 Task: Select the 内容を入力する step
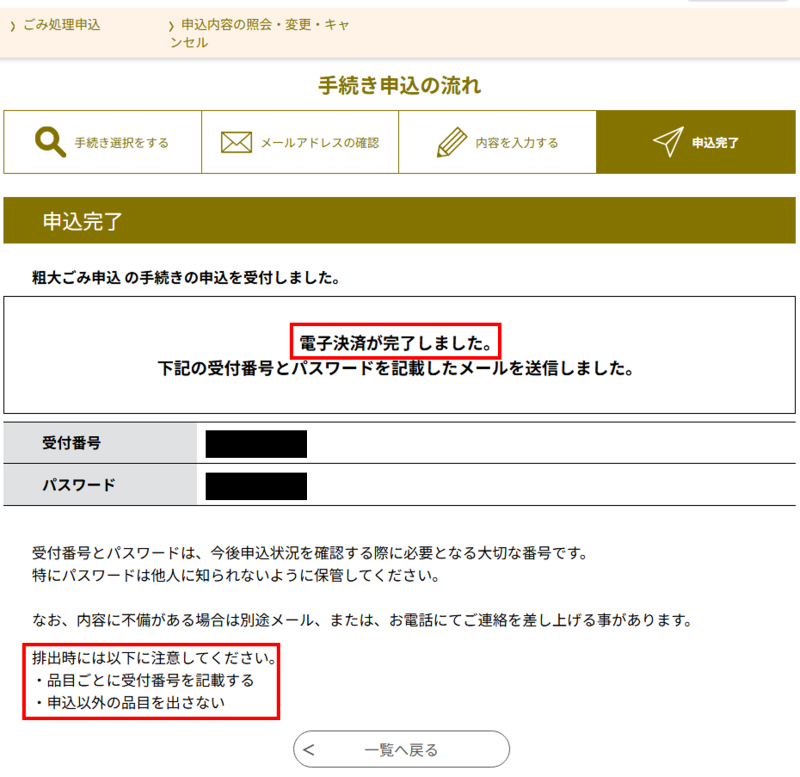tap(497, 142)
